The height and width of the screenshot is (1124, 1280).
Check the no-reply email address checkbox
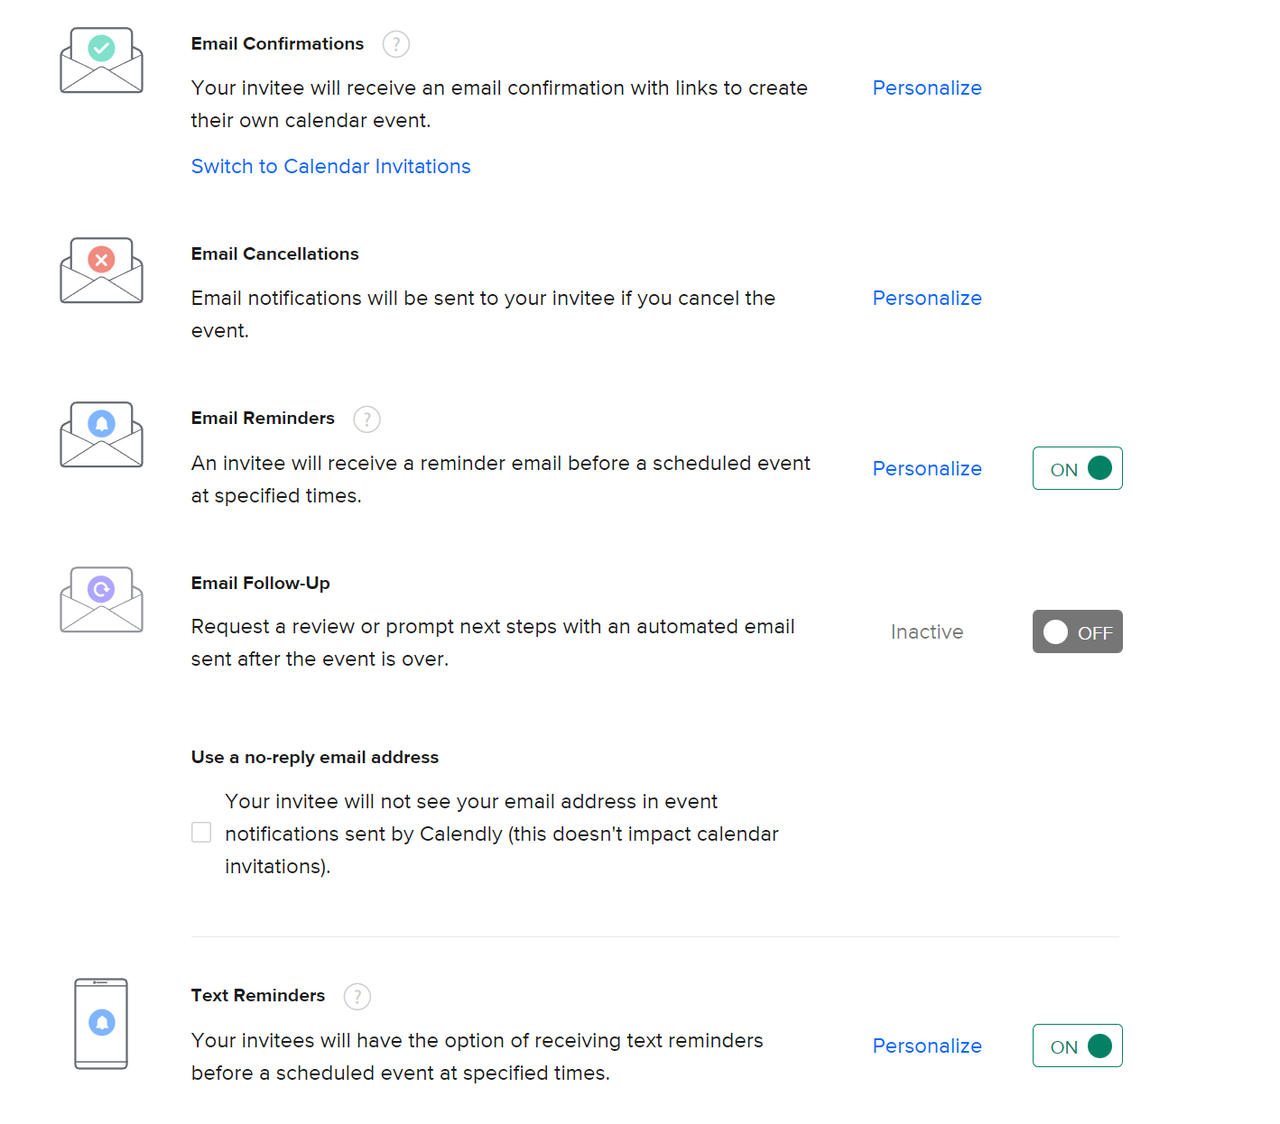tap(201, 833)
